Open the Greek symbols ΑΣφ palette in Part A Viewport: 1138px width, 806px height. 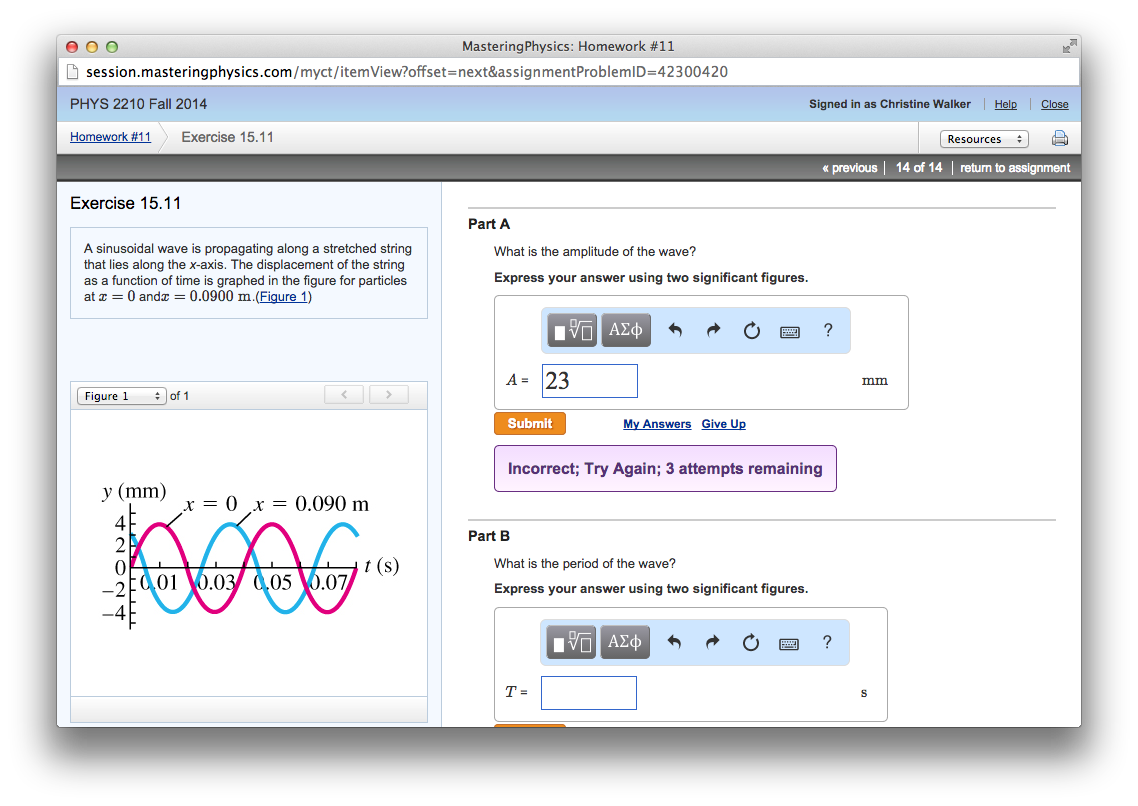point(625,330)
